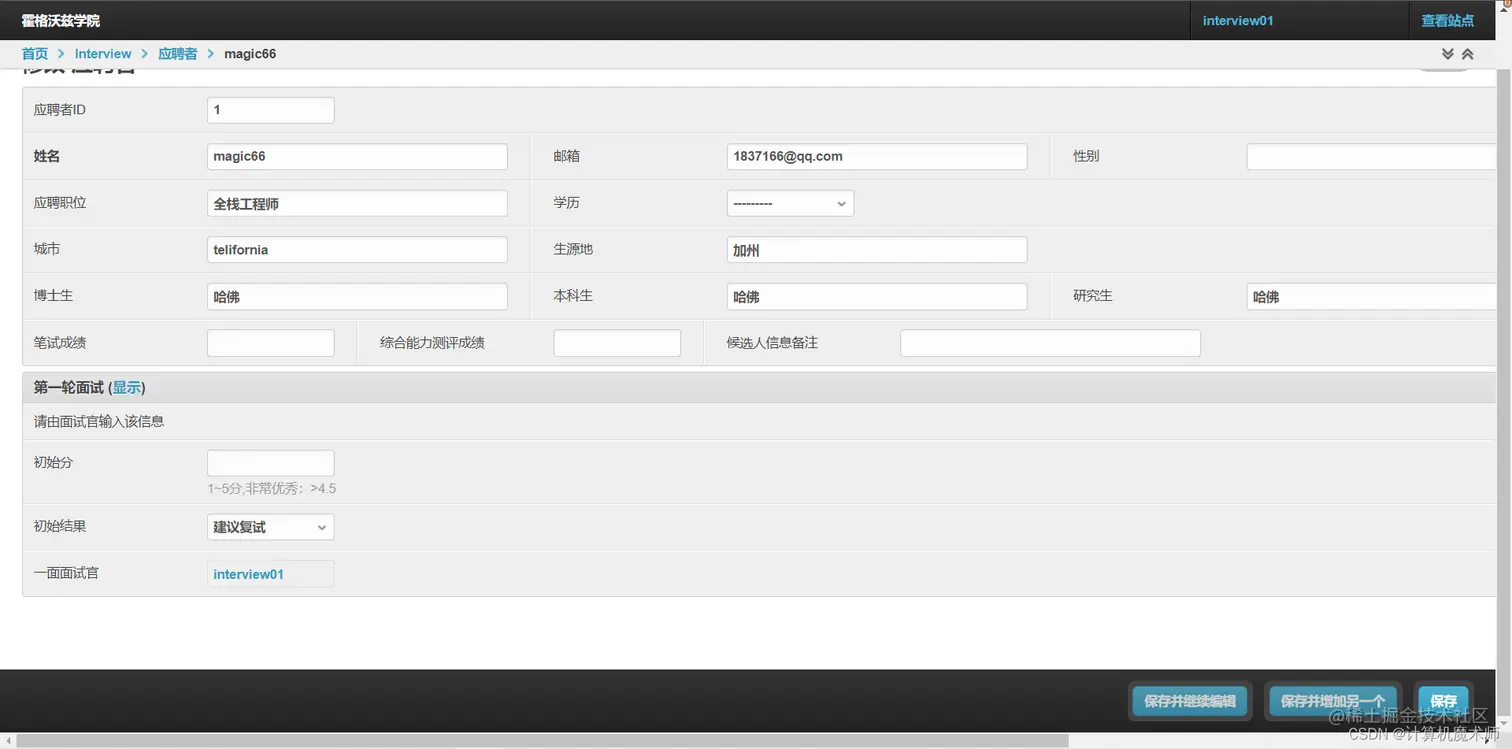Focus the 笔试成绩 field
The height and width of the screenshot is (749, 1512).
270,343
